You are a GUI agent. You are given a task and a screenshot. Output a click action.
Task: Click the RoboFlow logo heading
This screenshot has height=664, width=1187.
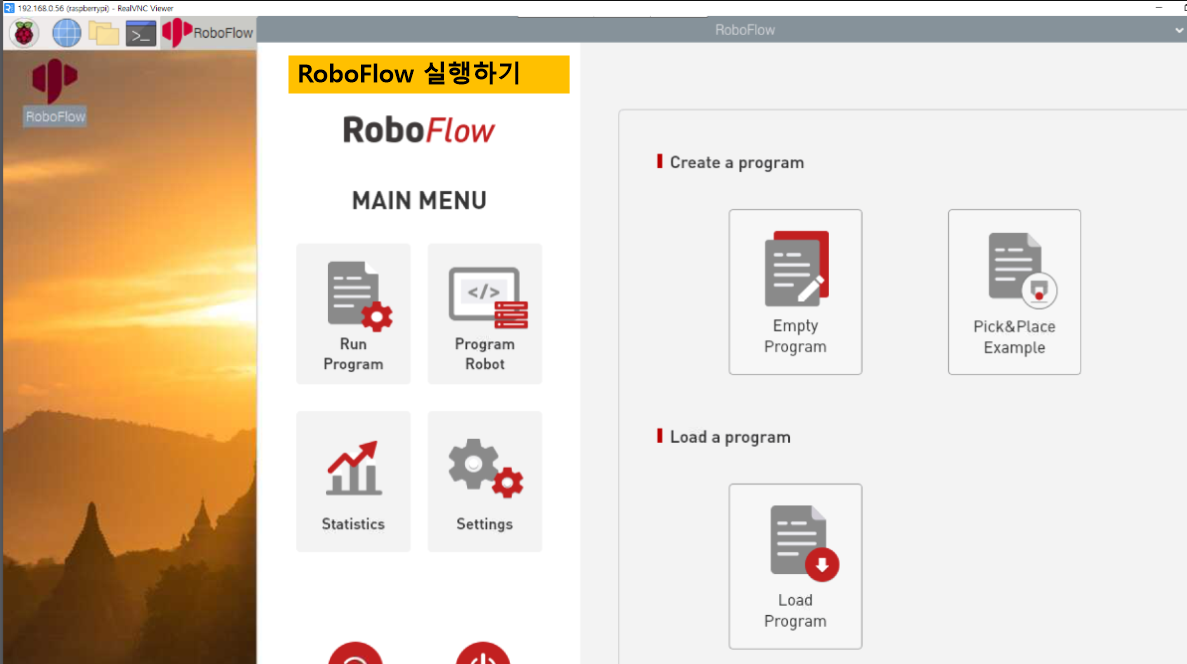[419, 130]
